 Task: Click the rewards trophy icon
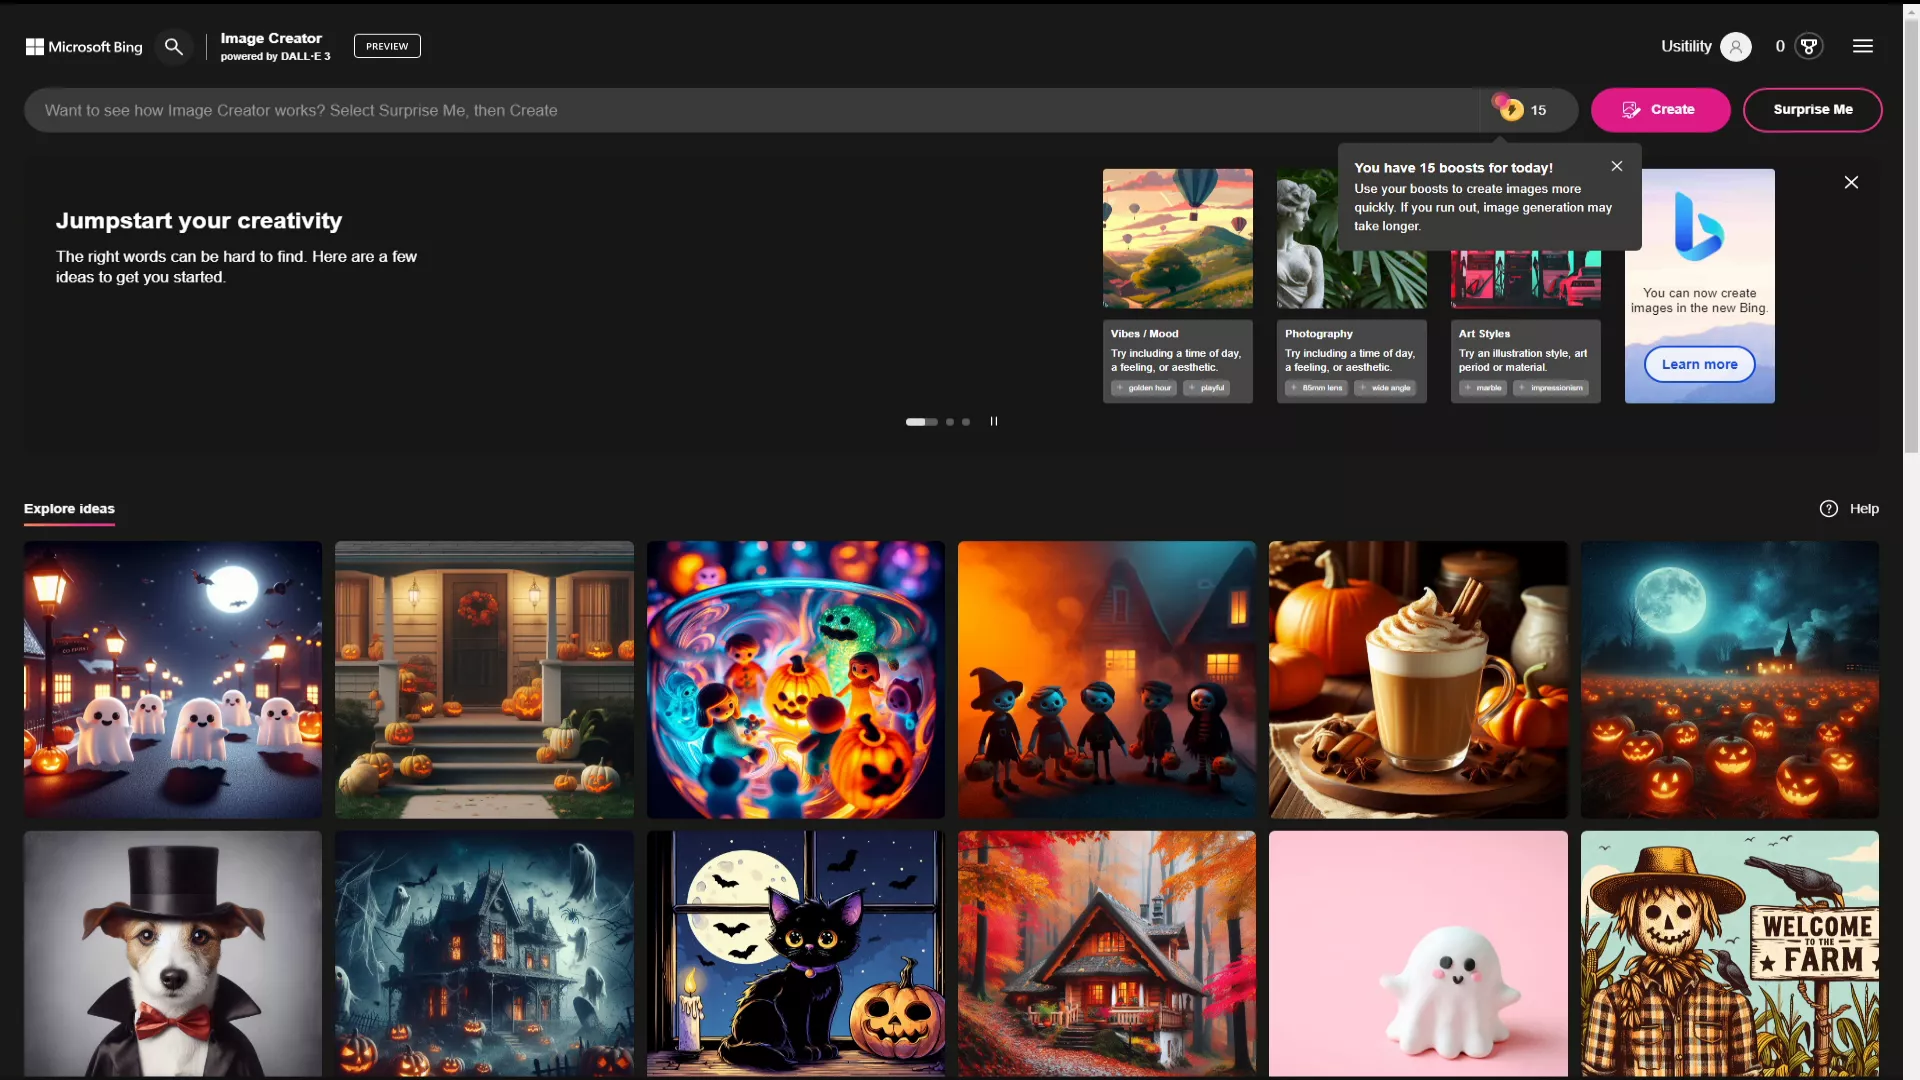point(1808,47)
